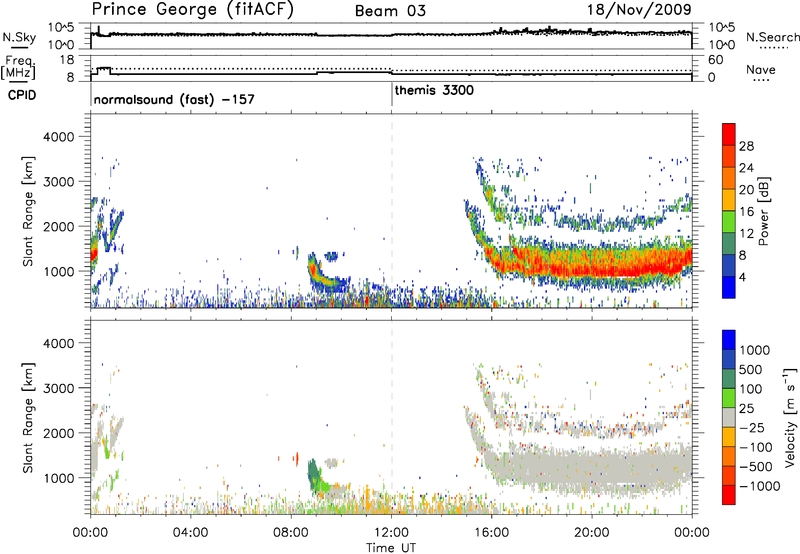The width and height of the screenshot is (800, 554).
Task: Click the 'Velocity [m s-1]' color bar label
Action: click(790, 417)
